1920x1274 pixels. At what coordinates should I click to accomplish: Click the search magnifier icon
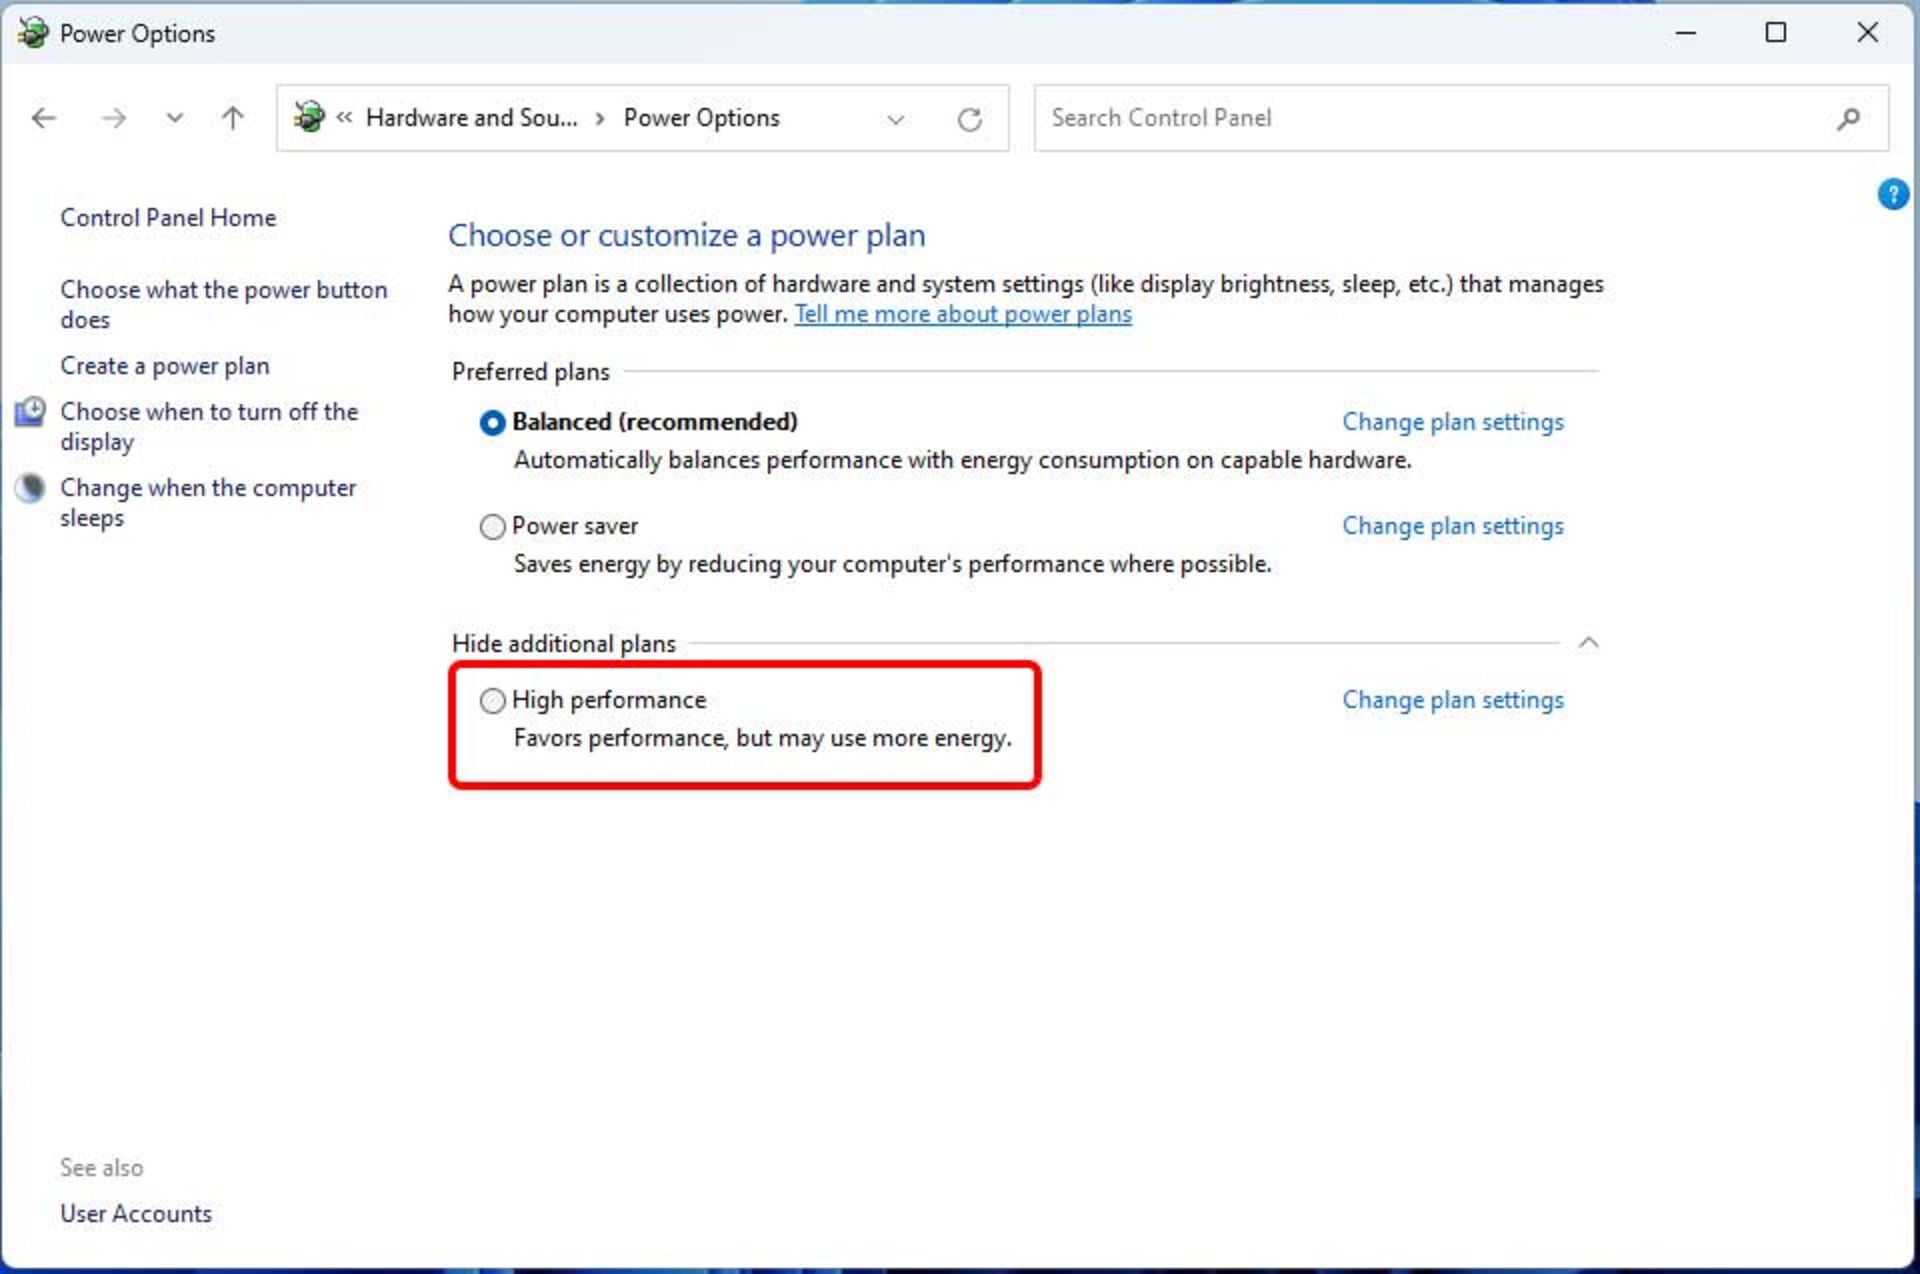click(x=1848, y=119)
